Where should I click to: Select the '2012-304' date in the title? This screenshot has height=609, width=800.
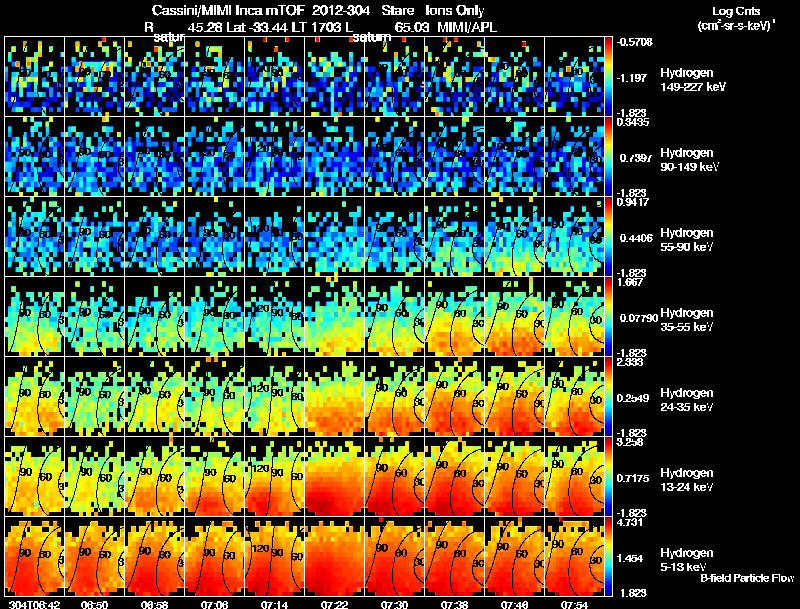[341, 11]
